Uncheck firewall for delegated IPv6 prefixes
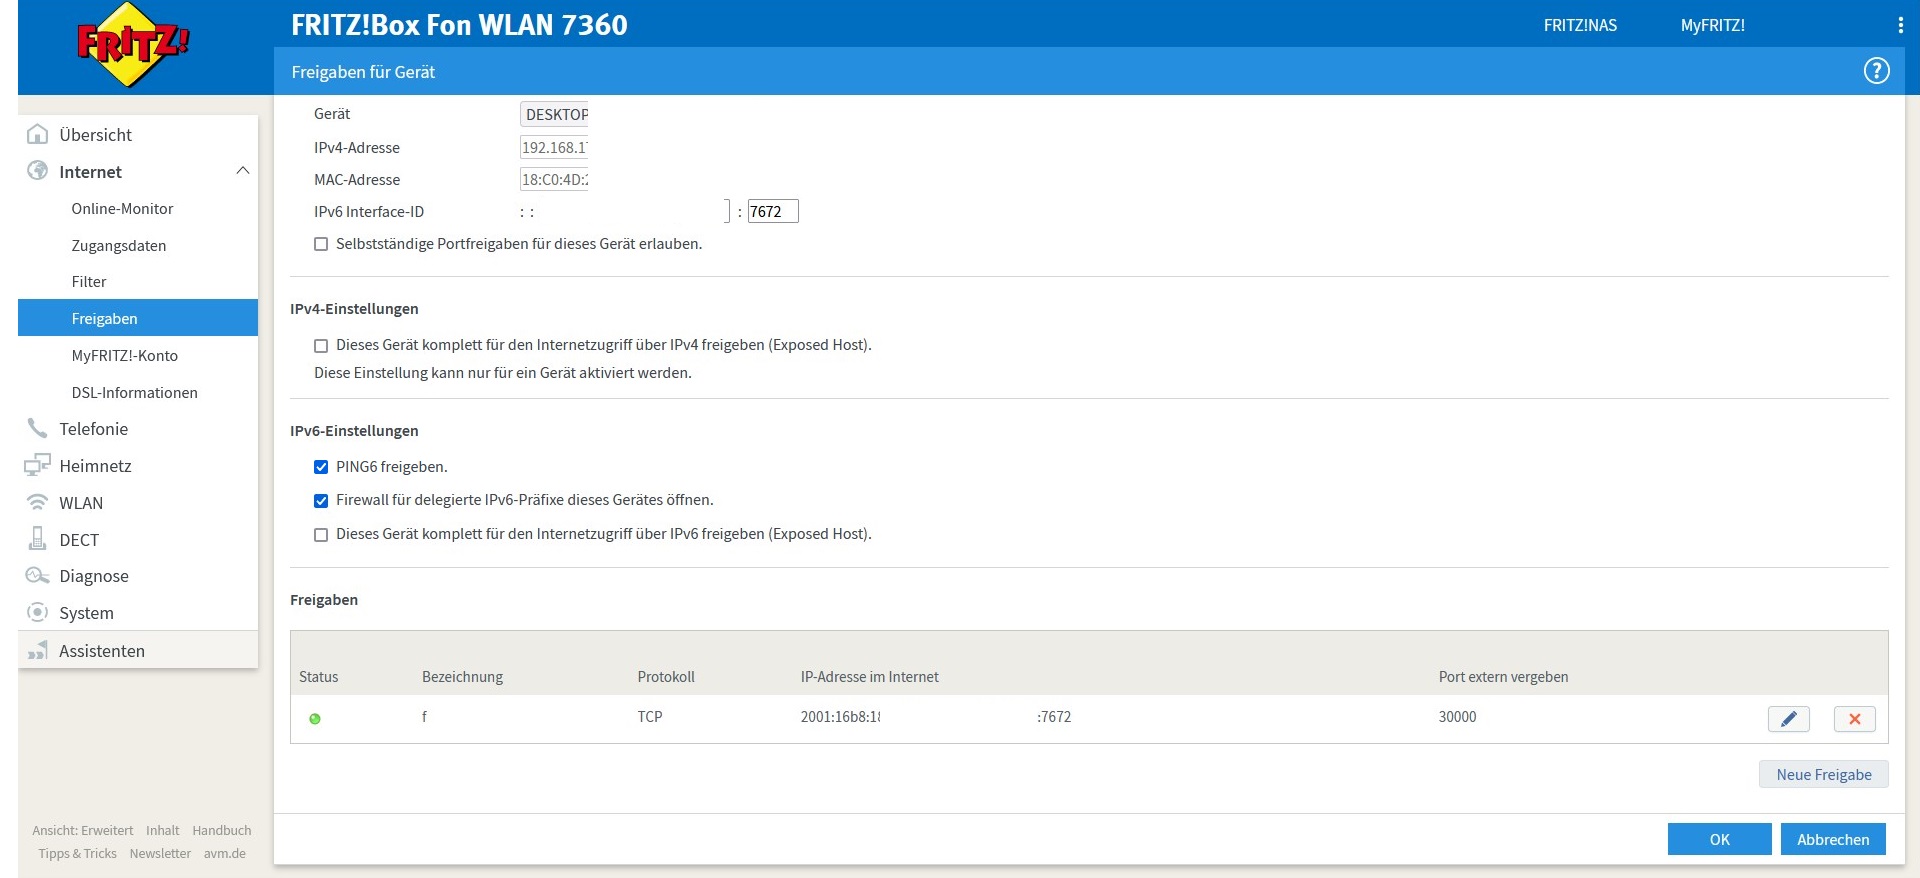Image resolution: width=1920 pixels, height=878 pixels. point(321,500)
